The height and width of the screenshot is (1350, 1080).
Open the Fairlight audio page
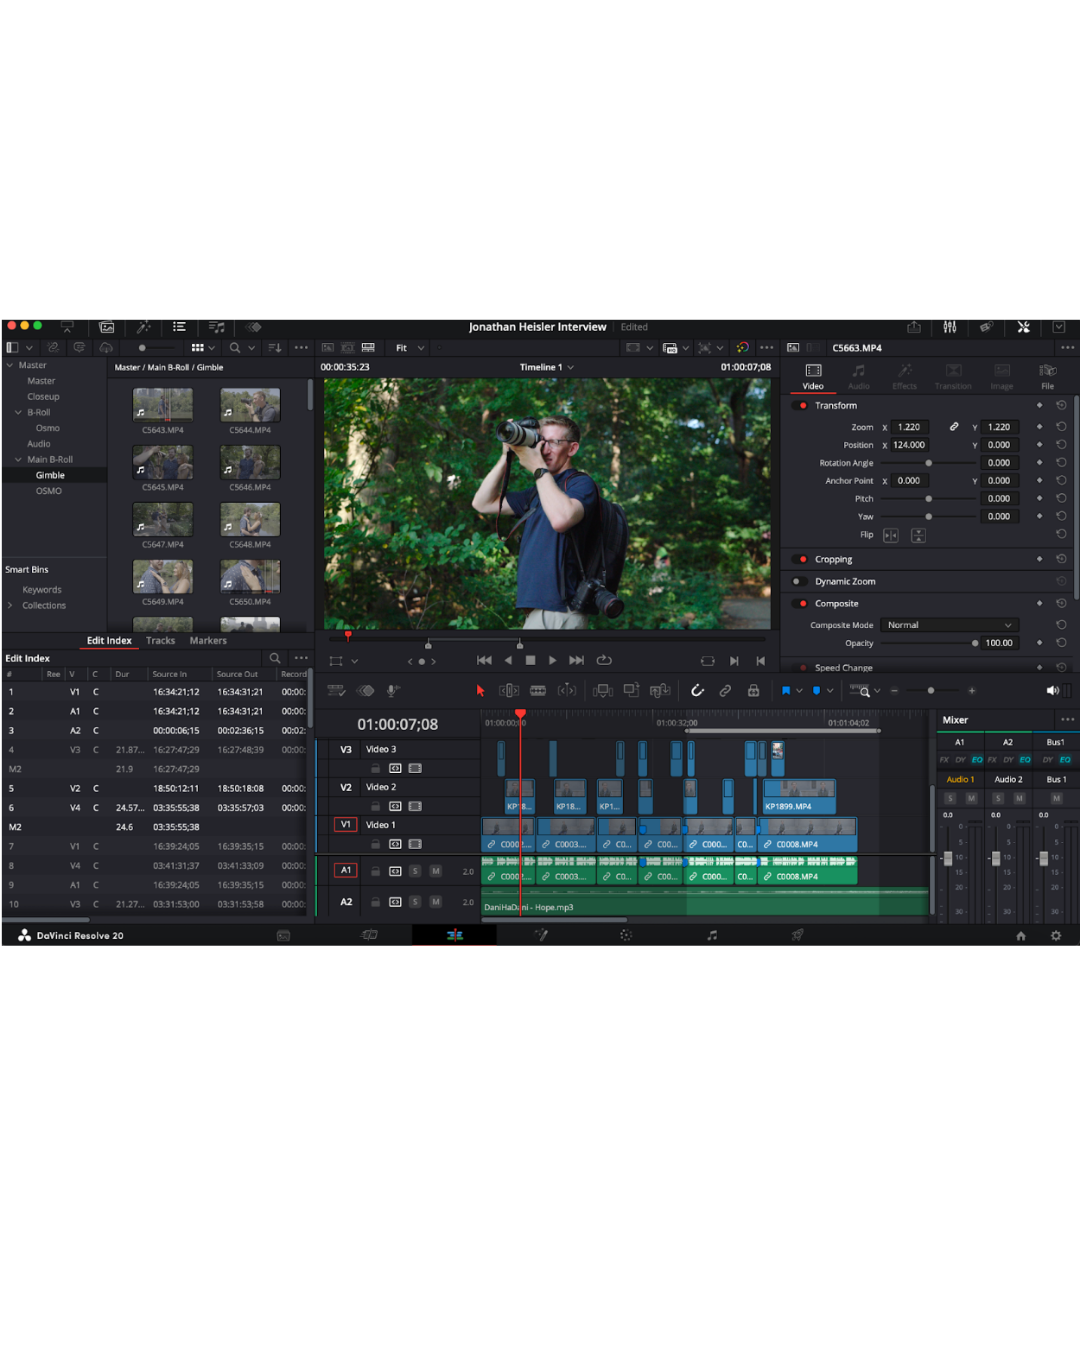712,935
